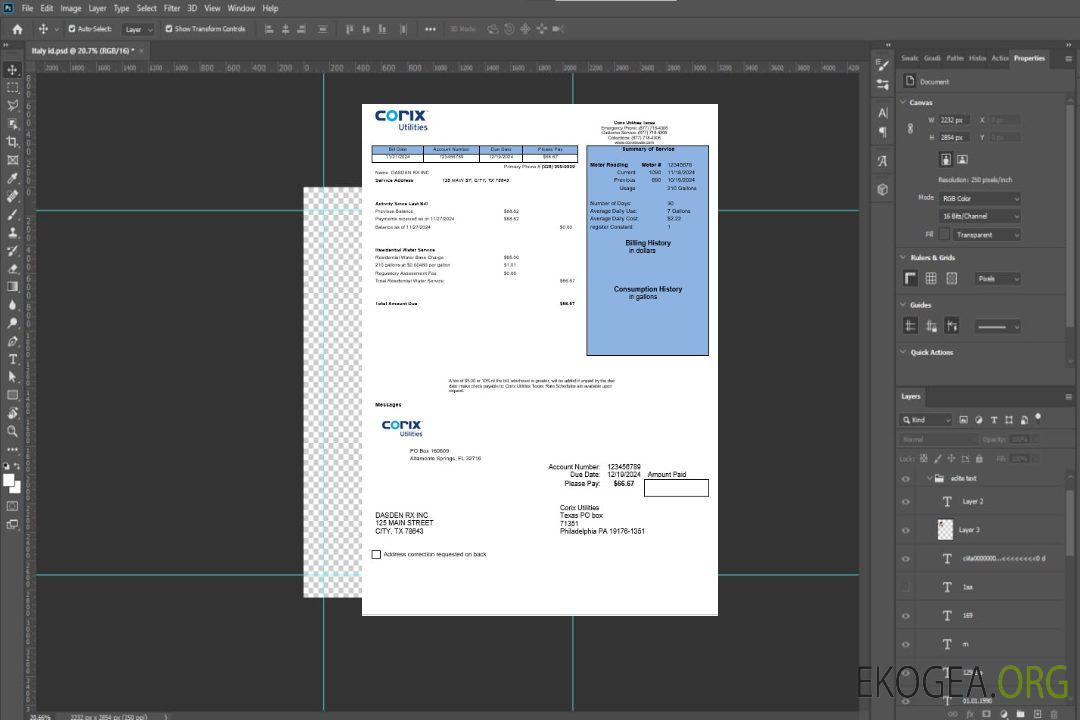Select the Brush tool

click(12, 214)
